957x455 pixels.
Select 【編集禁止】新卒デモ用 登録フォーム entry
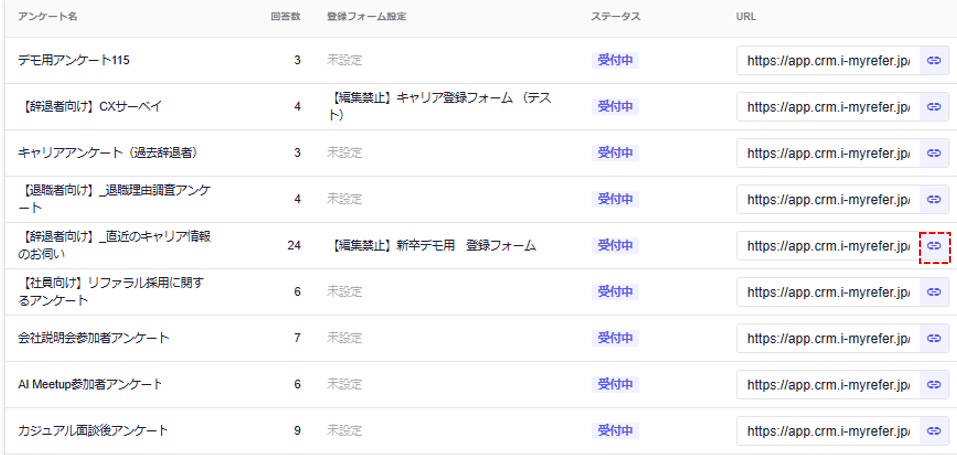431,246
